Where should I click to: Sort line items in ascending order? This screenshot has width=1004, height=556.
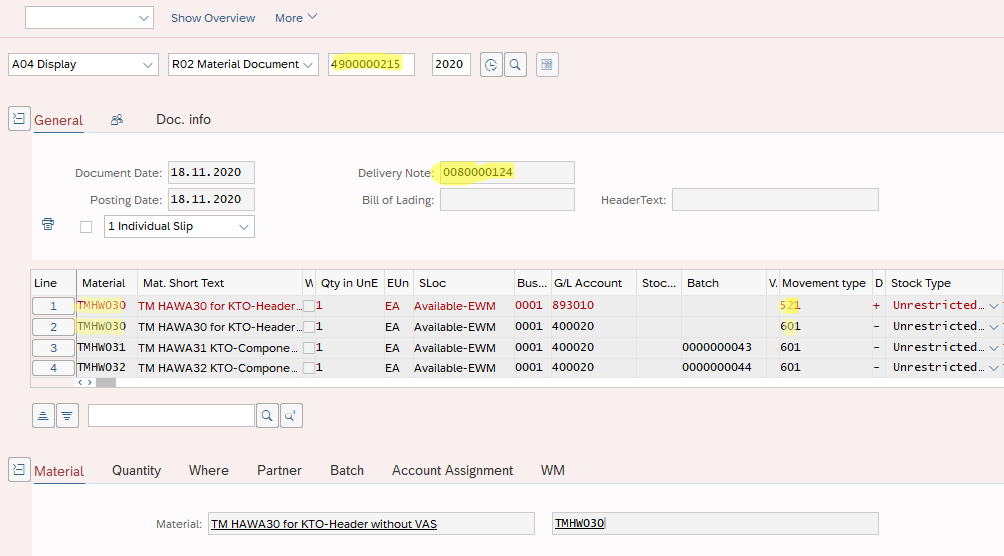point(43,416)
